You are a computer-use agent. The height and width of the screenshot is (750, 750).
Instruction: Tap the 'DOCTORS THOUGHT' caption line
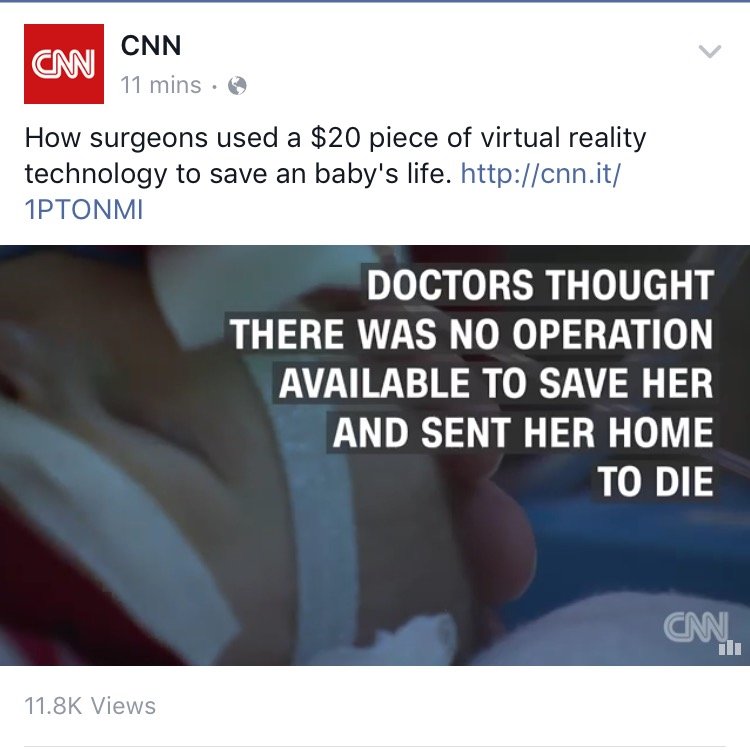click(x=540, y=285)
